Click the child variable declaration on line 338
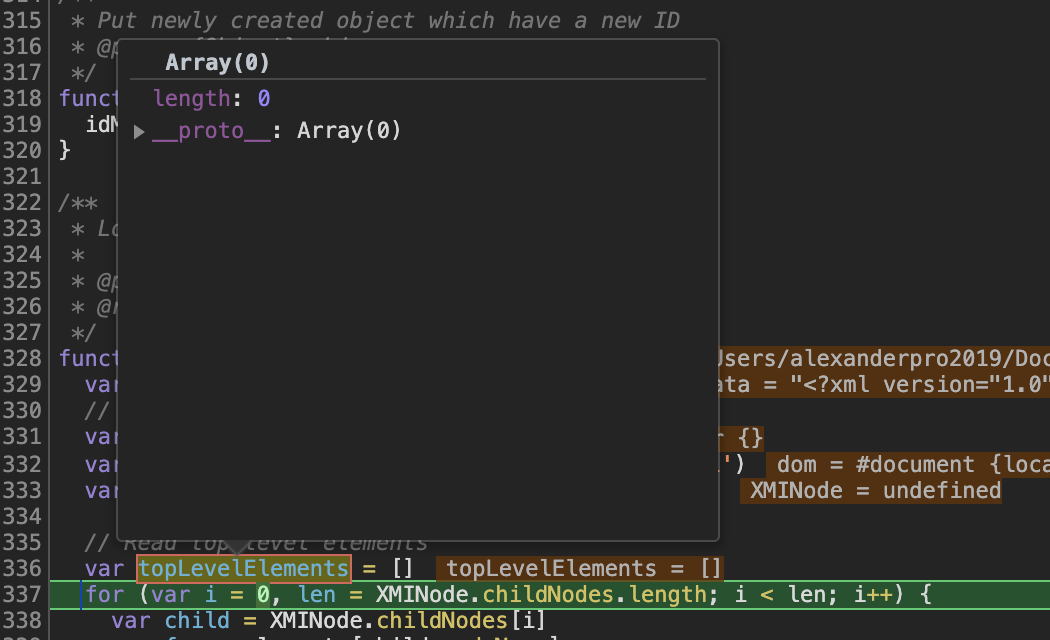 pos(197,620)
